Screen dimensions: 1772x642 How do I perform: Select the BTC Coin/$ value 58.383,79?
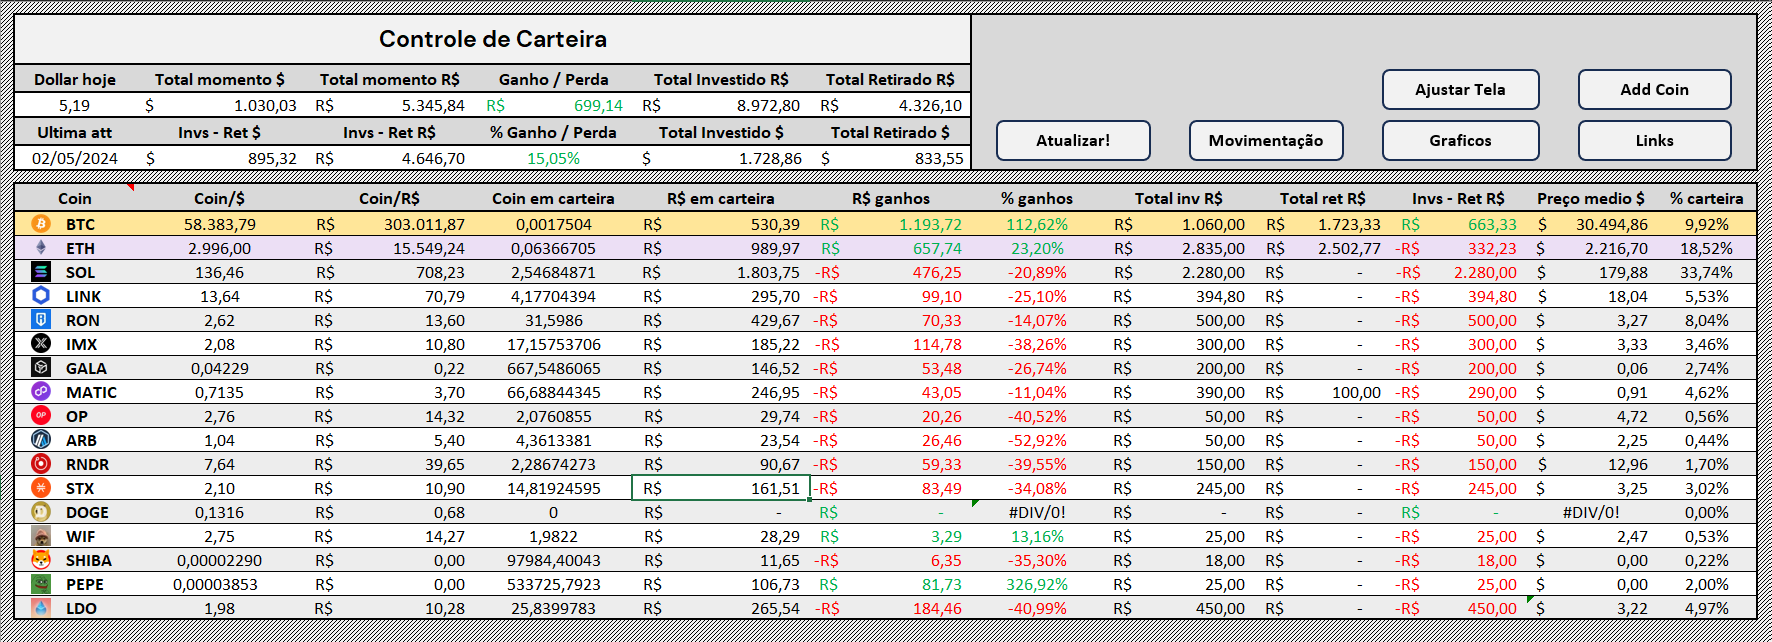[220, 224]
